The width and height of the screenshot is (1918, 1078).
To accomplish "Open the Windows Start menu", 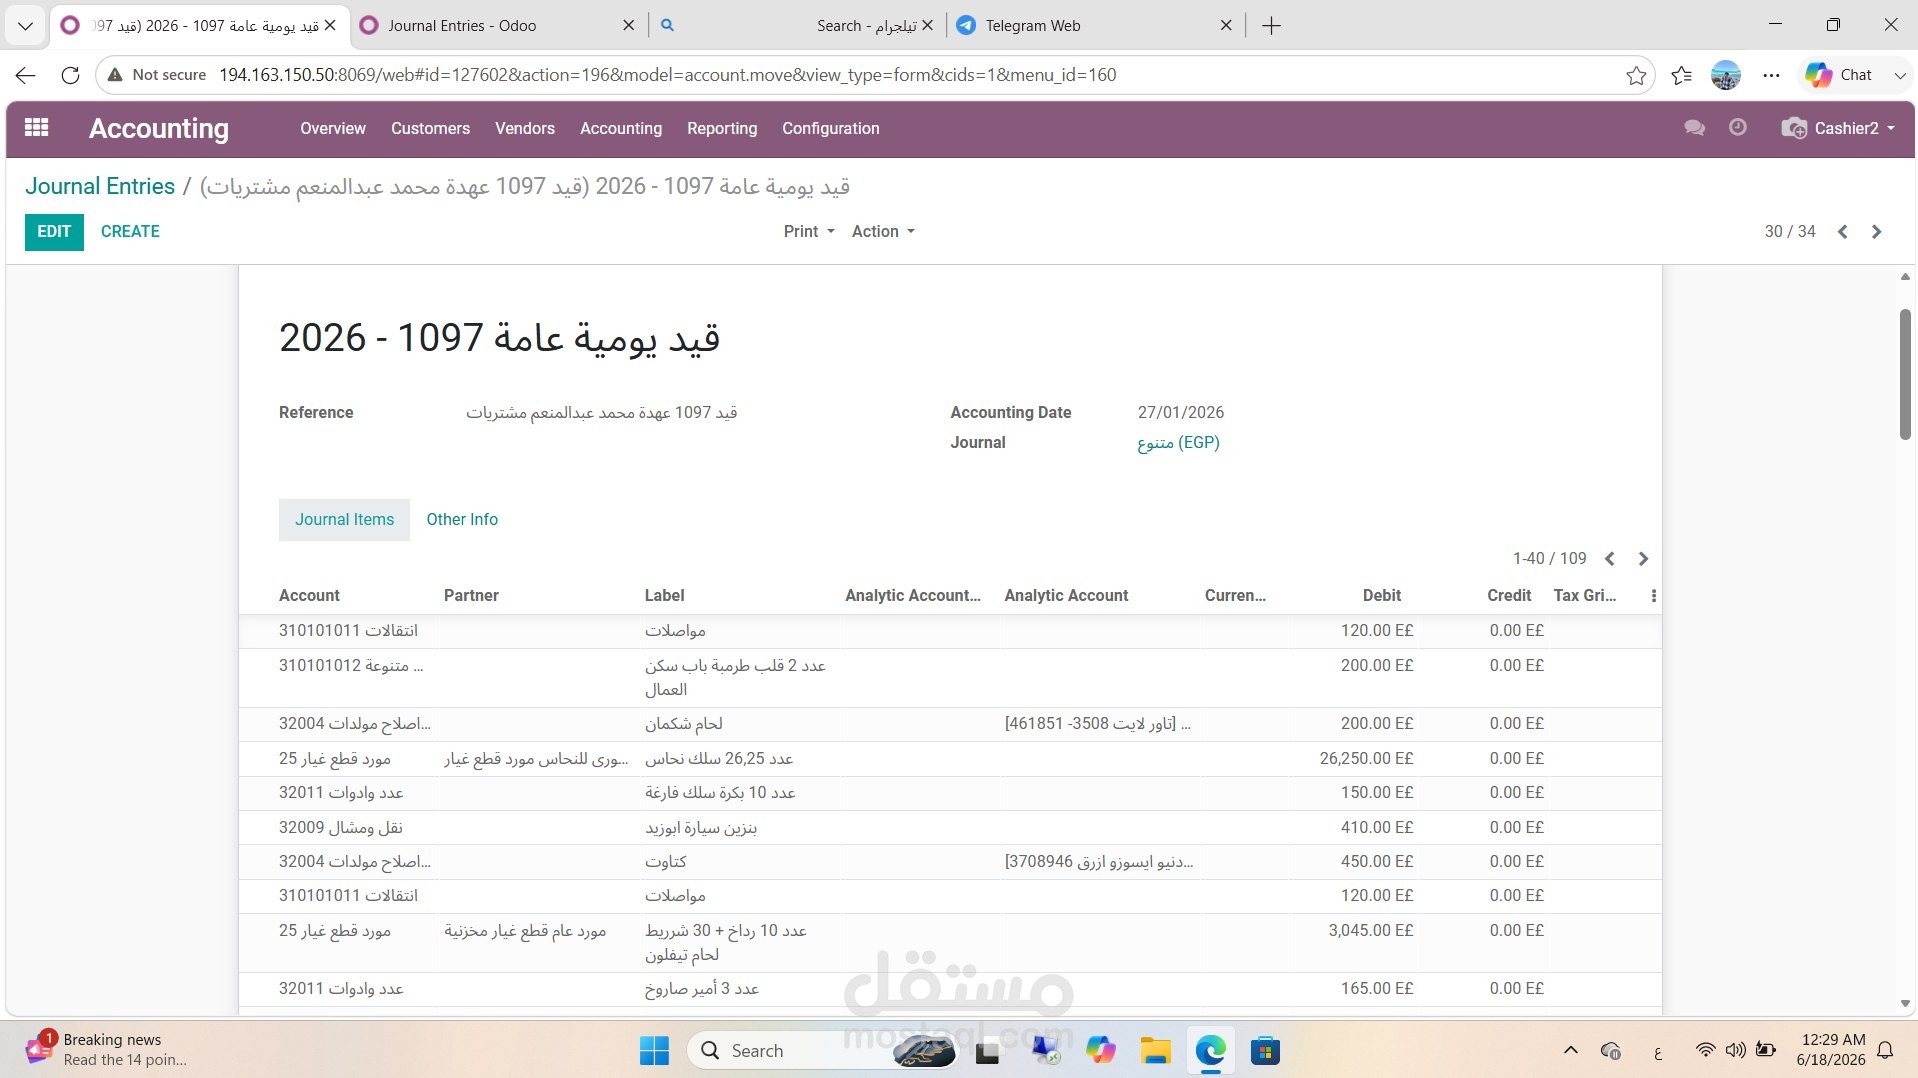I will 654,1051.
